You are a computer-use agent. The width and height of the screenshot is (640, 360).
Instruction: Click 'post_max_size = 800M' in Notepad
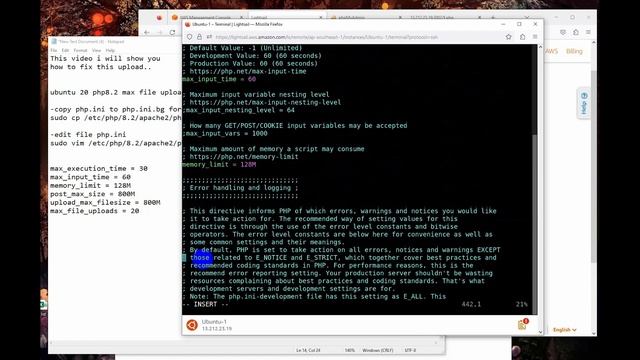click(93, 194)
